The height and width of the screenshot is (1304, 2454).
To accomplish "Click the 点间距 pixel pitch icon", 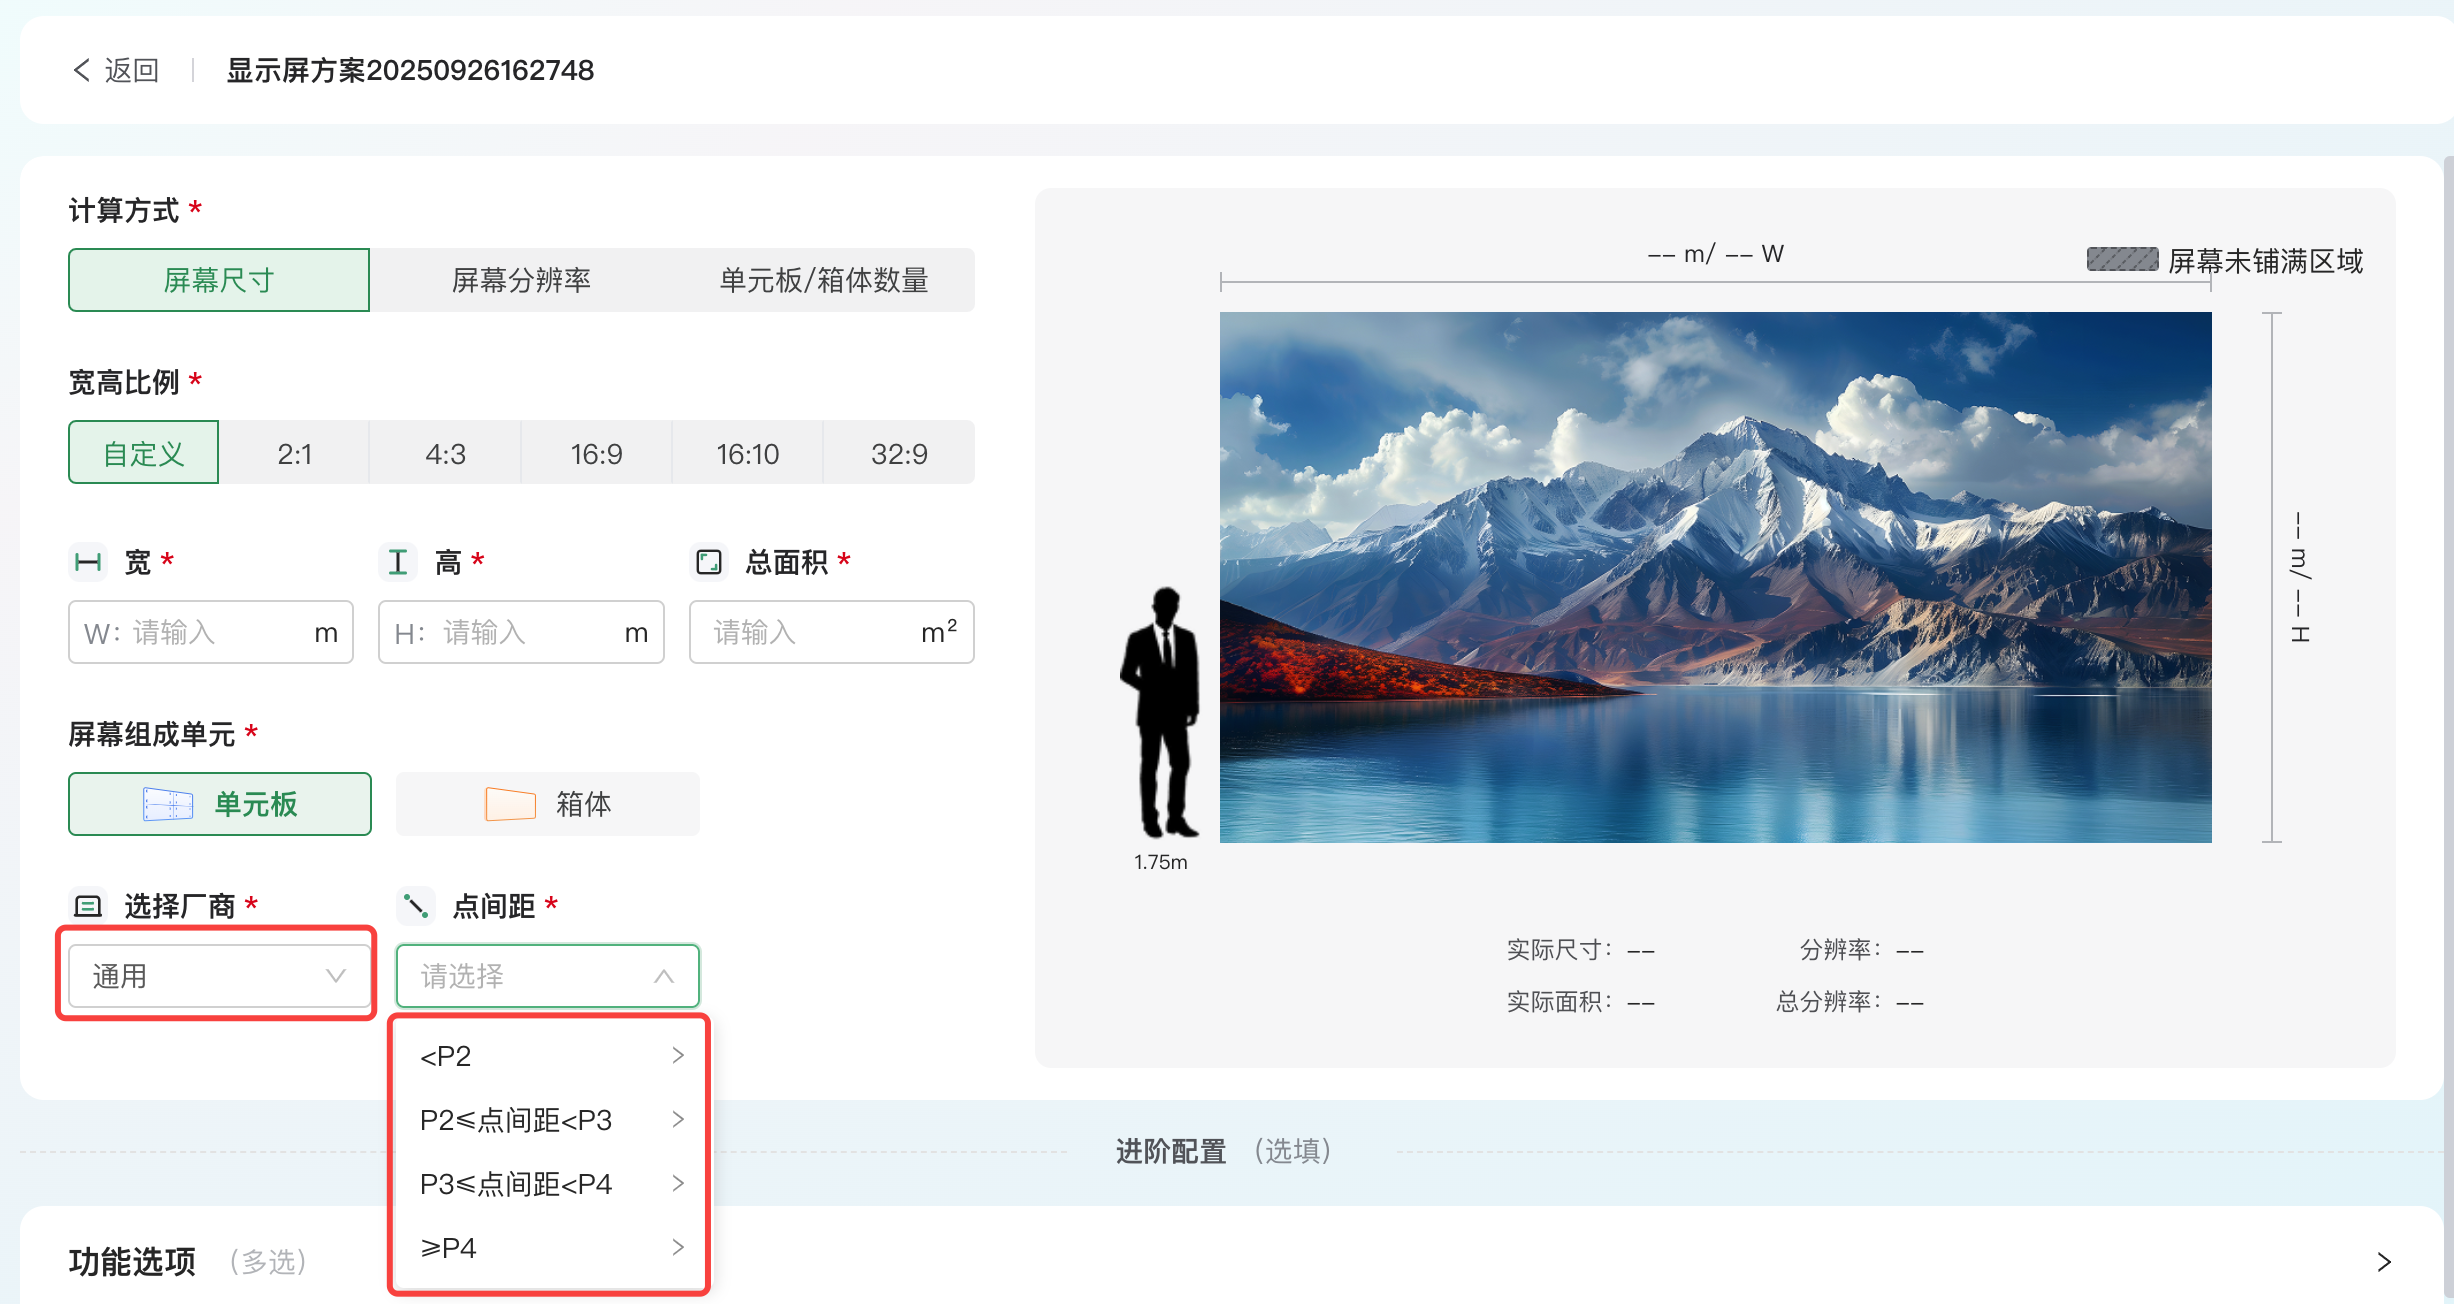I will [x=415, y=906].
